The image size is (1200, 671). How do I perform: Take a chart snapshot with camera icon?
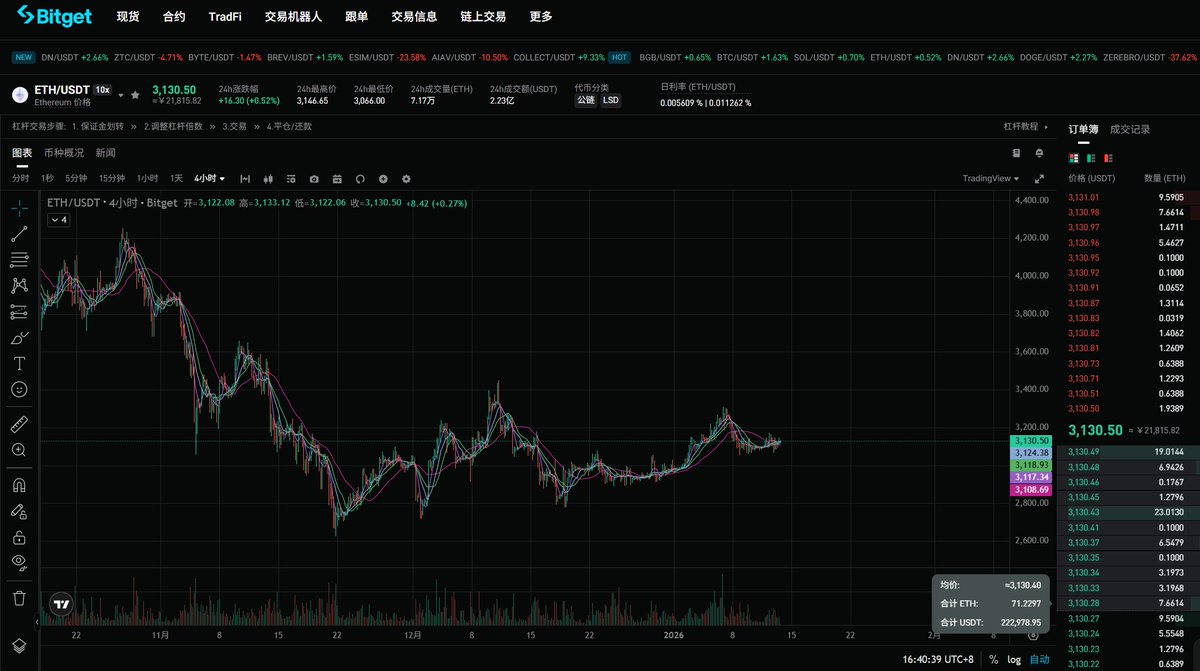314,179
